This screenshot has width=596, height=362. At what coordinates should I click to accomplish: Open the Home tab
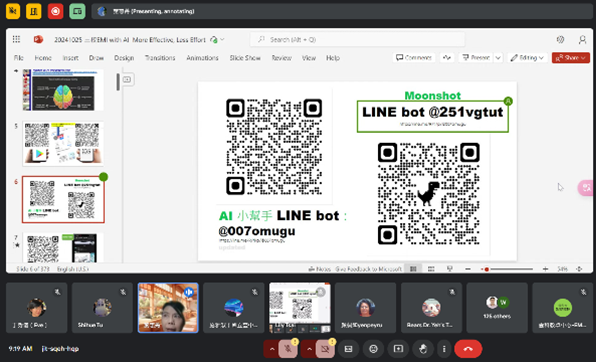point(43,58)
